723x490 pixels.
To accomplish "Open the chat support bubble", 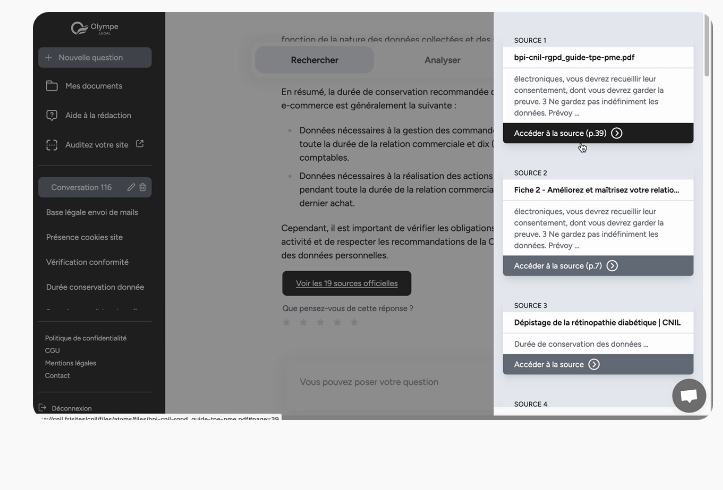I will [688, 396].
